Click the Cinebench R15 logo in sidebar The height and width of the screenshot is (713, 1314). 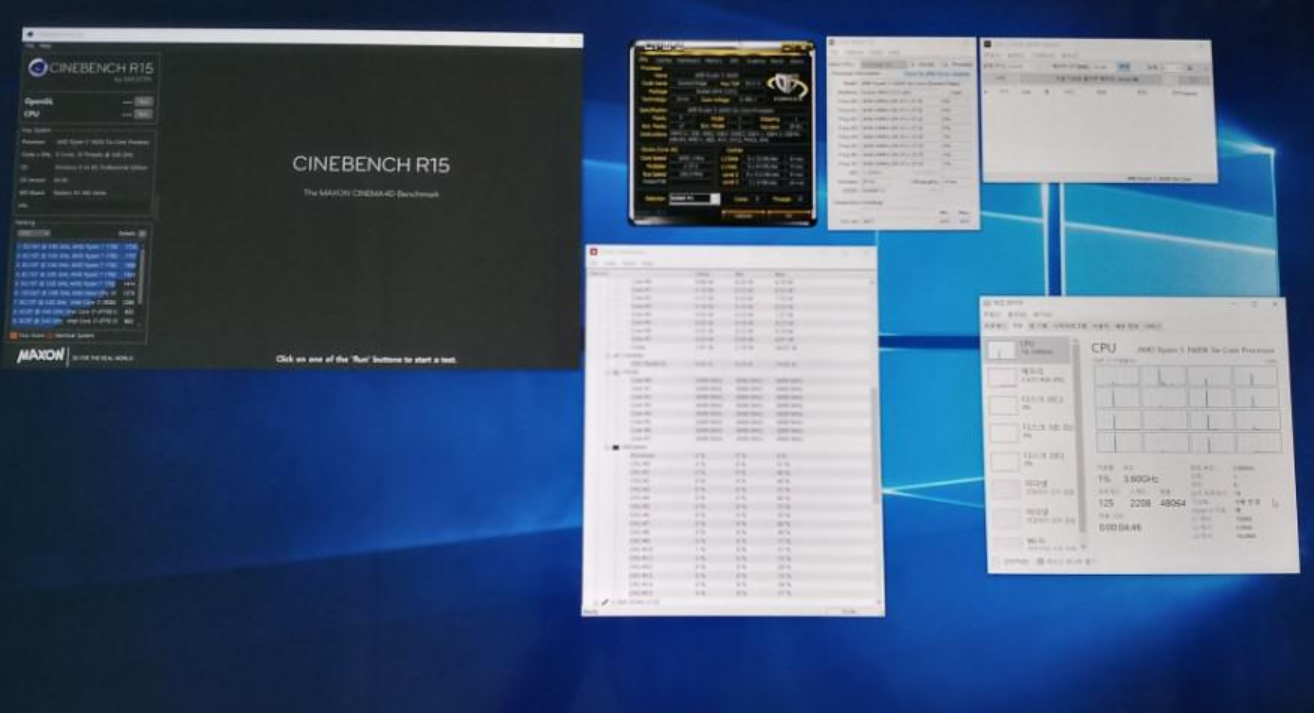[89, 69]
